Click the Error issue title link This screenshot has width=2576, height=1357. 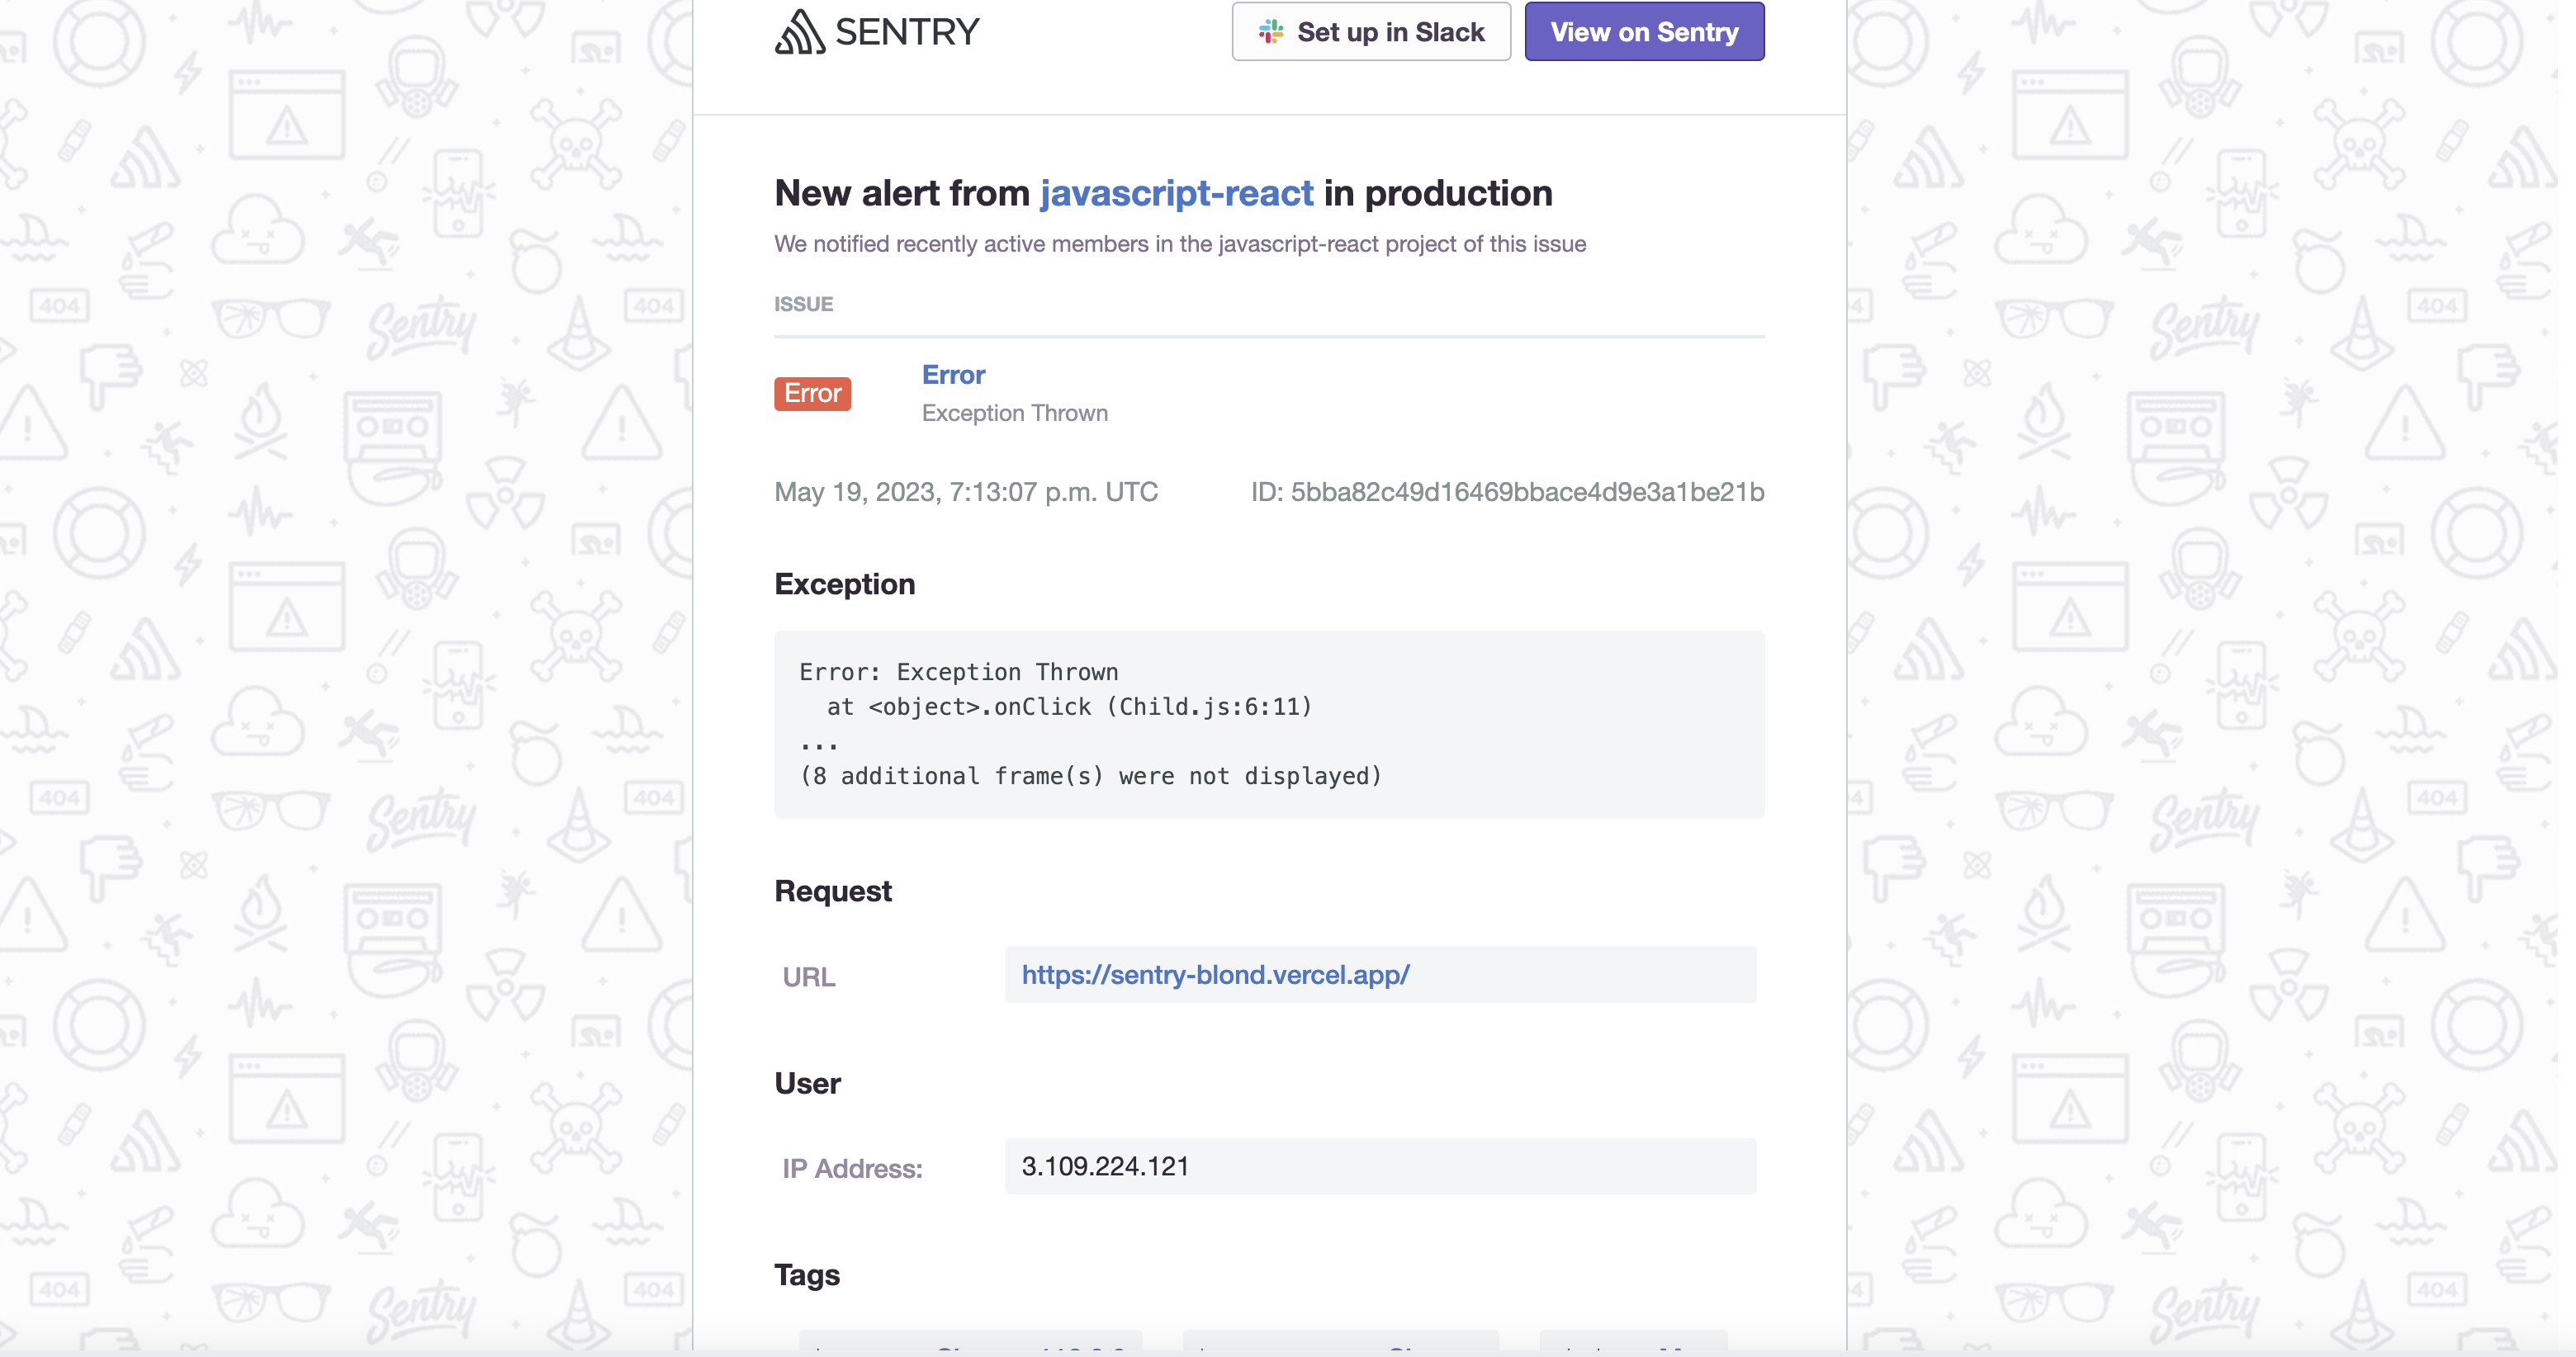tap(952, 375)
